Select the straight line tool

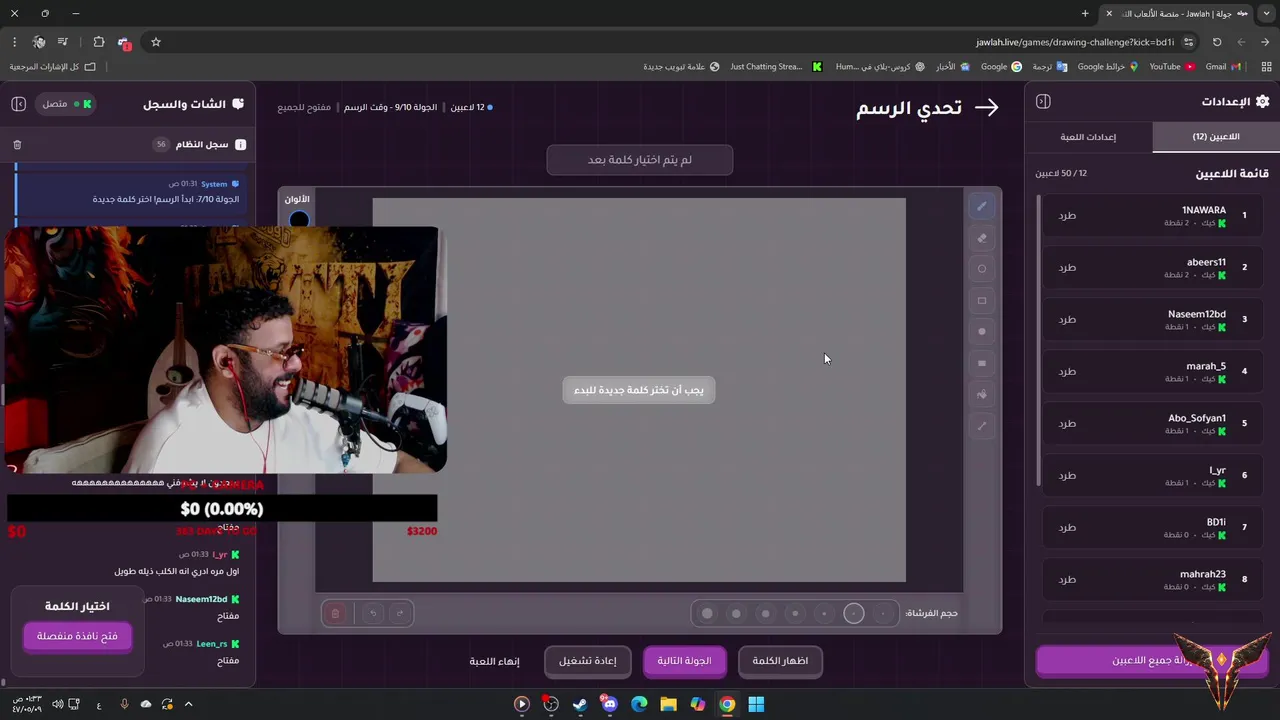[x=981, y=426]
